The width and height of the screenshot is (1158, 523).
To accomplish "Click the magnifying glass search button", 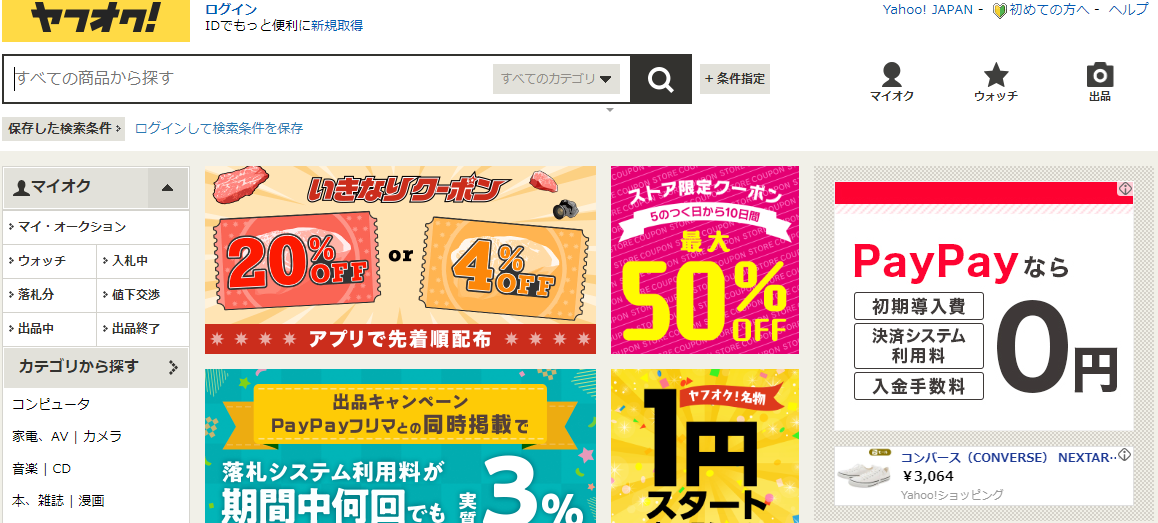I will coord(661,79).
